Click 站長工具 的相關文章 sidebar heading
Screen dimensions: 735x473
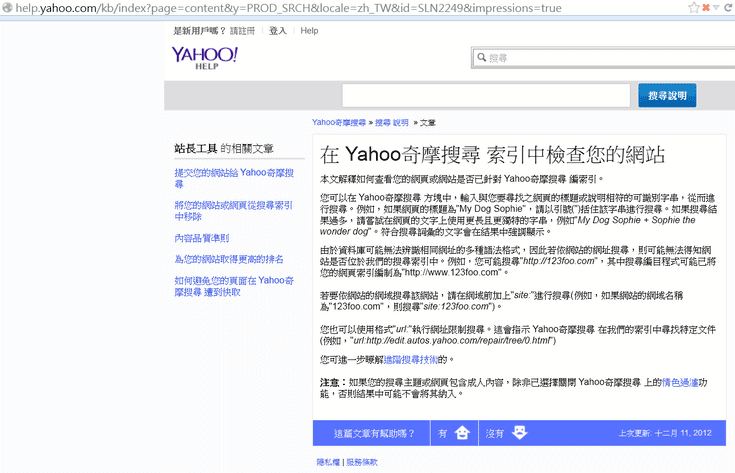224,149
